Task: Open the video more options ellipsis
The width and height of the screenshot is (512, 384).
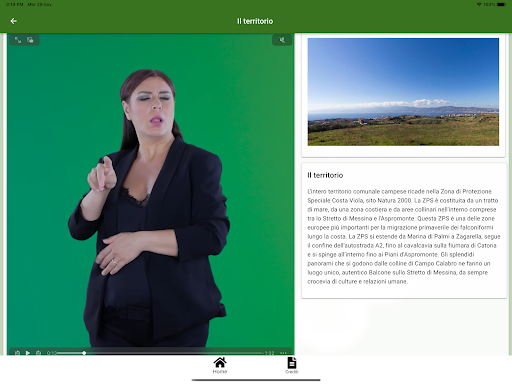Action: coord(283,353)
